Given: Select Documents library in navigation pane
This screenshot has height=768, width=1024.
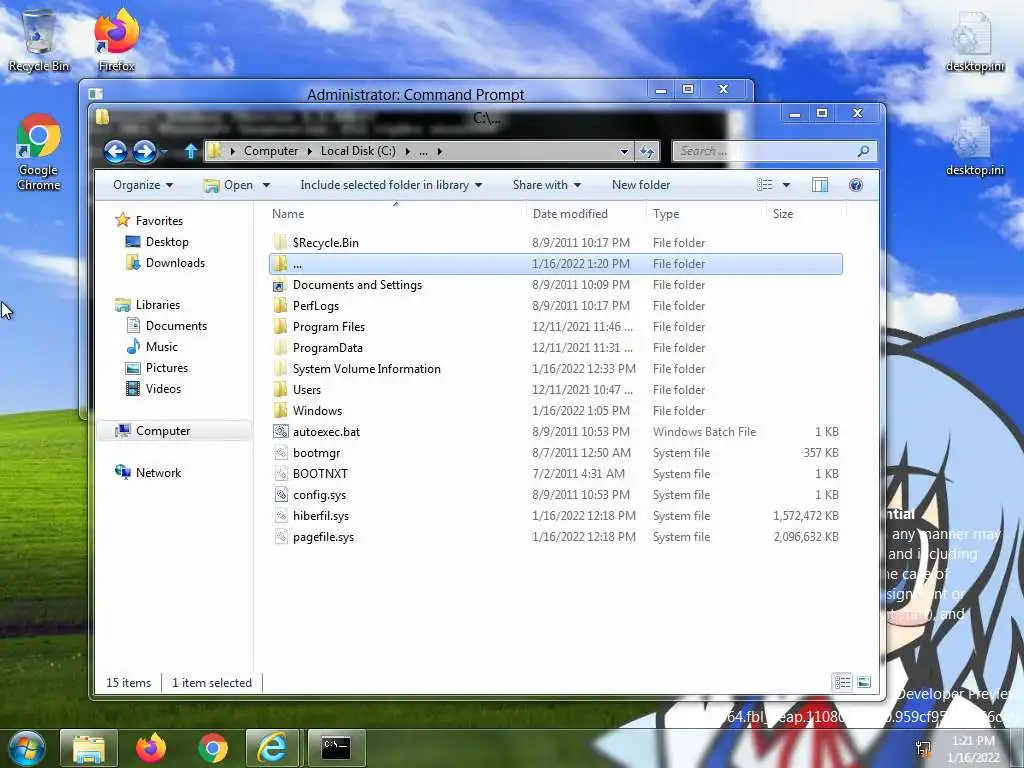Looking at the screenshot, I should coord(176,326).
